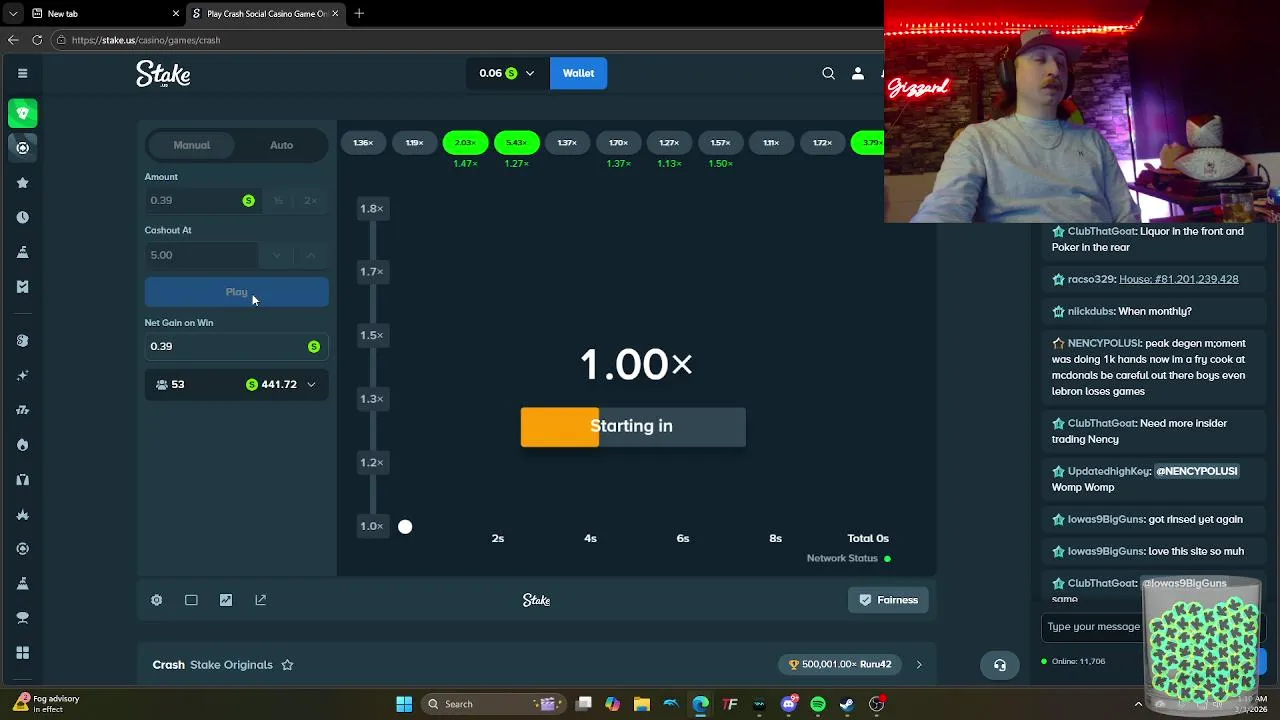The height and width of the screenshot is (720, 1280).
Task: Click the Wallet button
Action: [578, 73]
